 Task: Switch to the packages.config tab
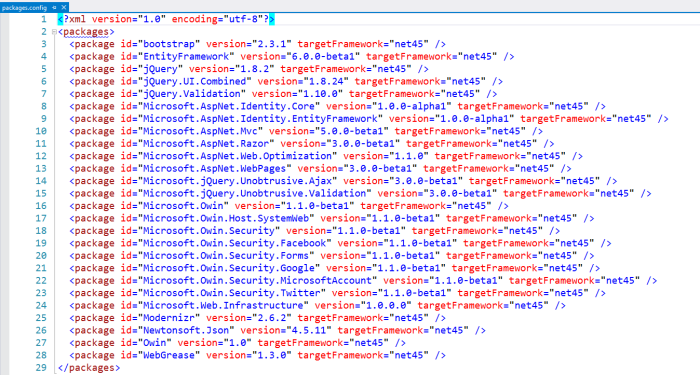point(24,7)
